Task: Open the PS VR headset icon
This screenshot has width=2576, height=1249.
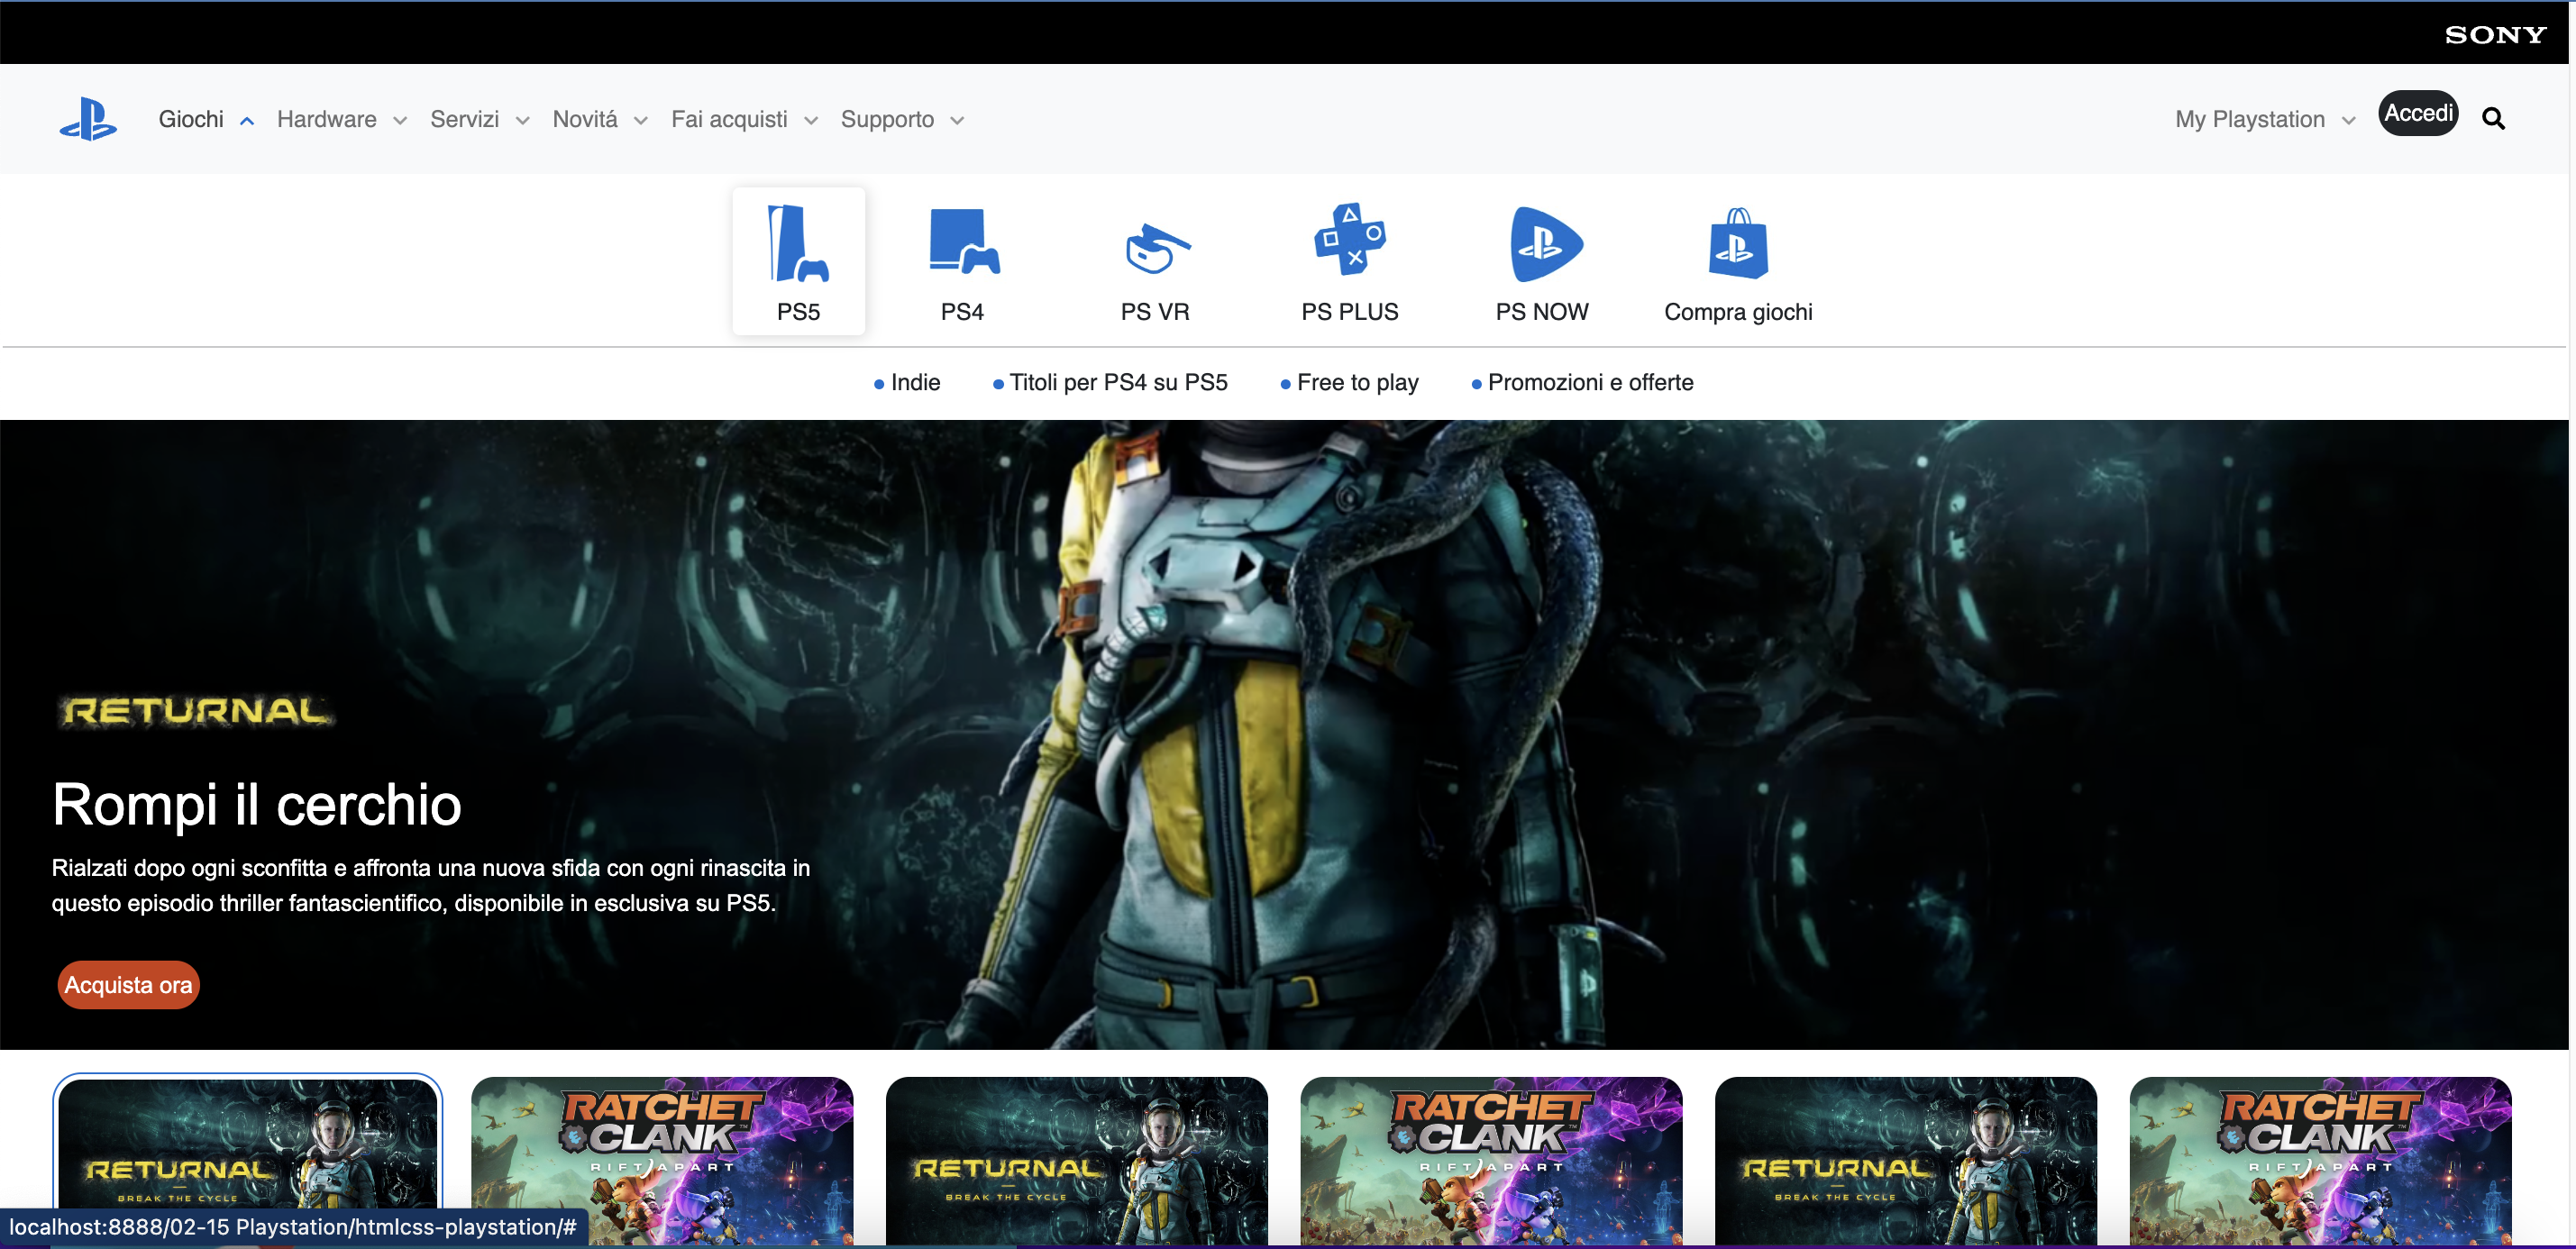Action: point(1157,248)
